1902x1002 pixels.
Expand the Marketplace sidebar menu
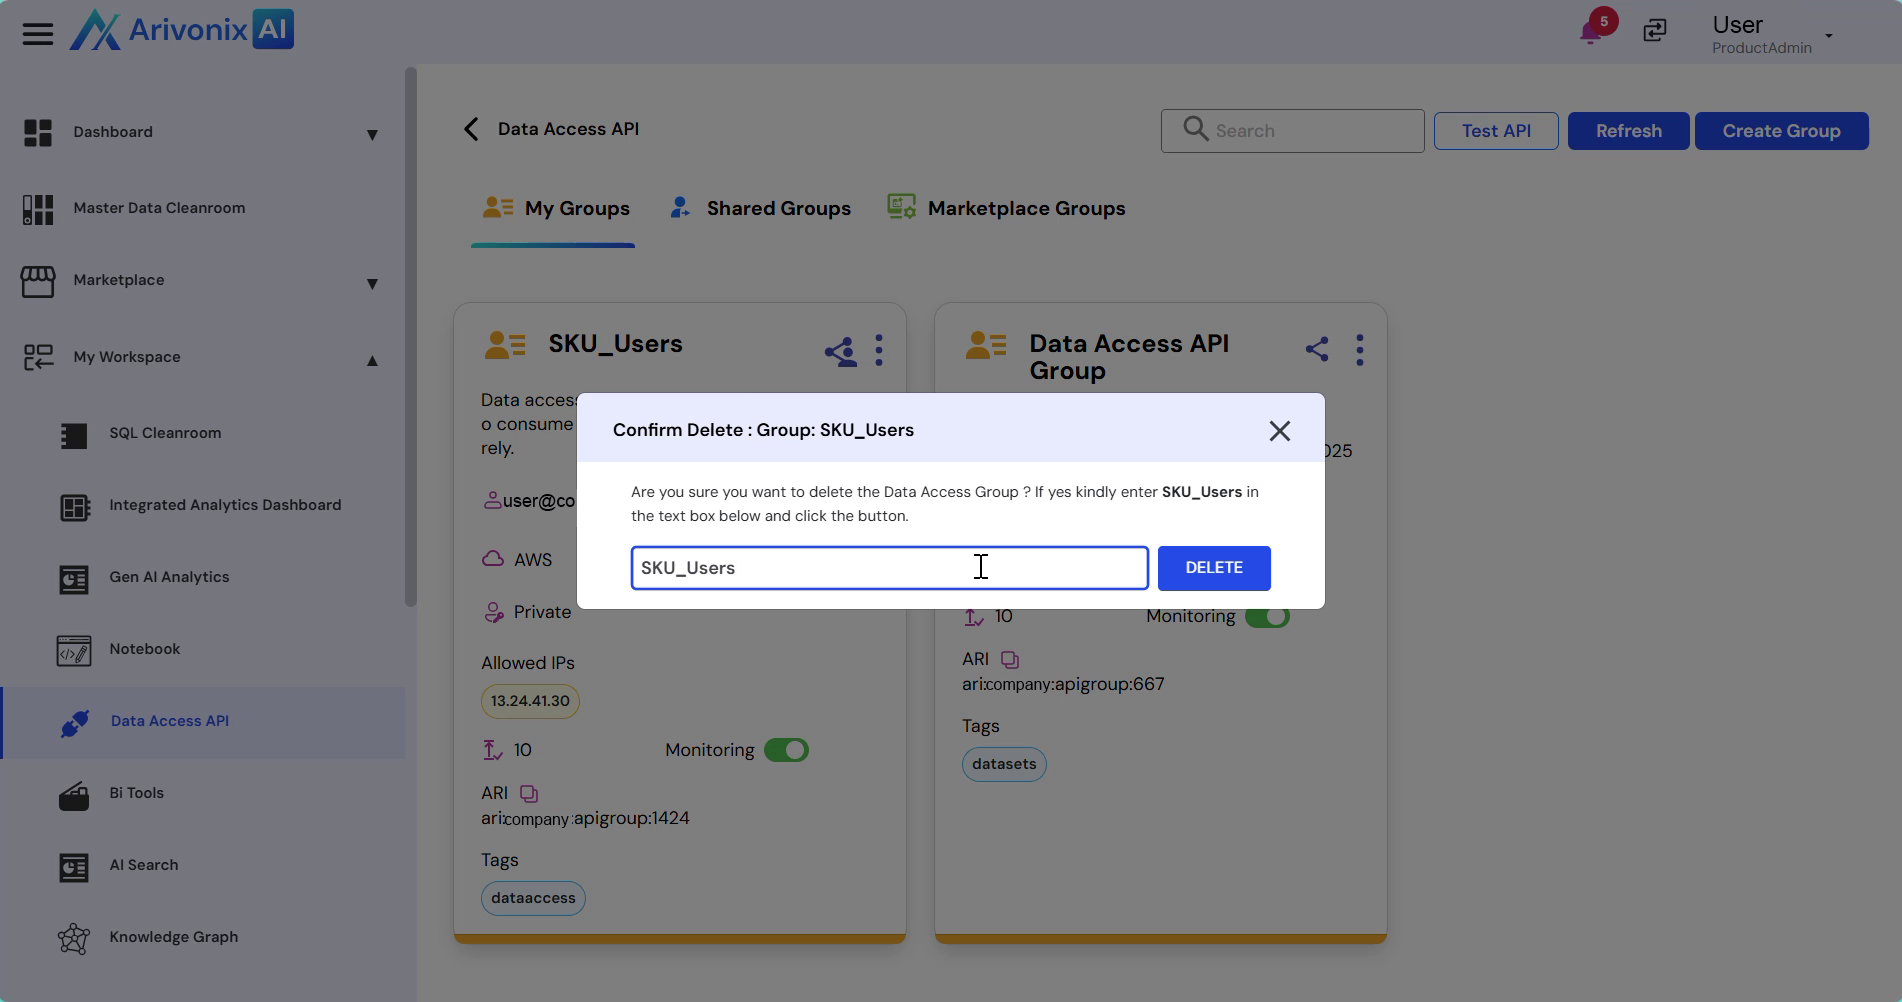pyautogui.click(x=371, y=283)
